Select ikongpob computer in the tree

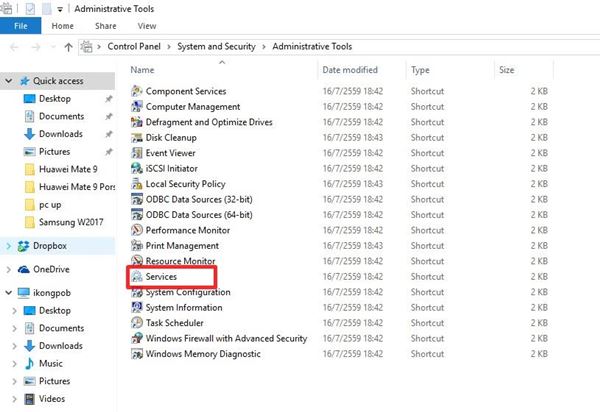[x=52, y=293]
